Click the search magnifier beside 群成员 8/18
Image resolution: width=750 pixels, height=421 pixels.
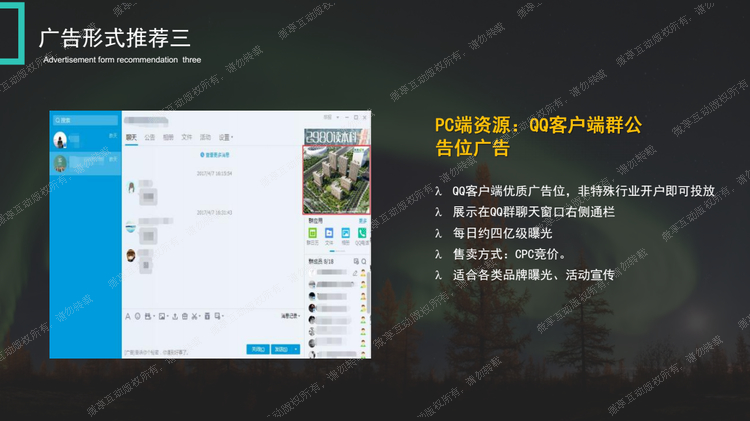click(364, 261)
